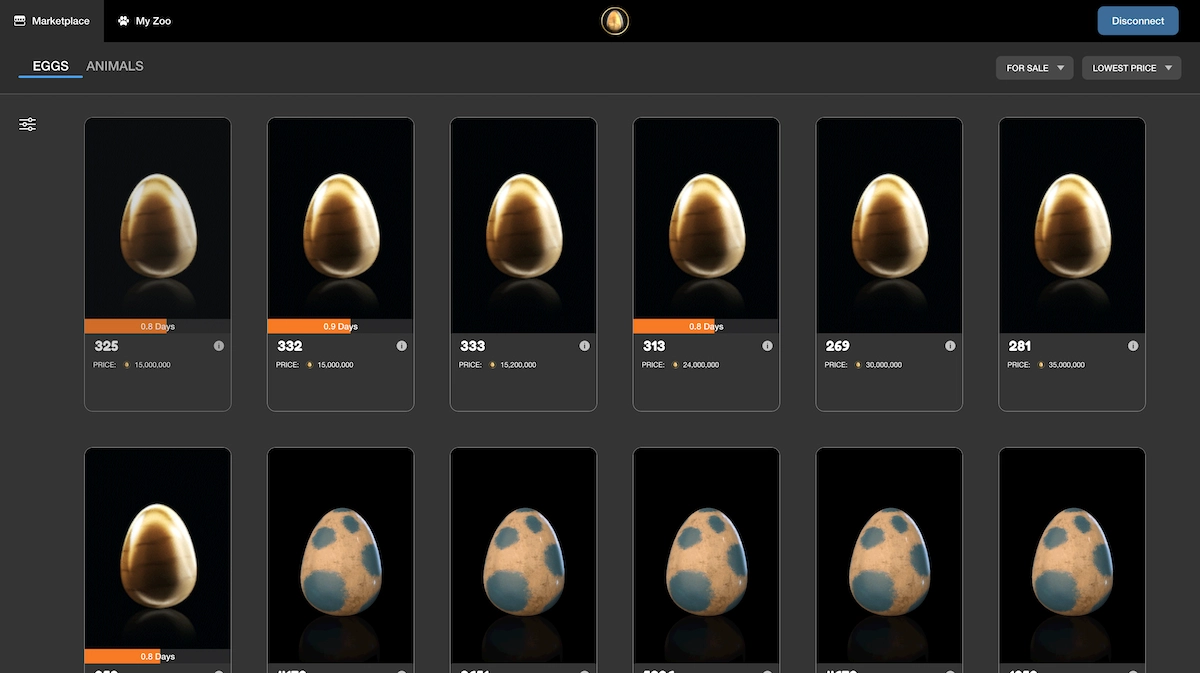
Task: Click the coin icon in egg 325's price row
Action: click(x=126, y=365)
